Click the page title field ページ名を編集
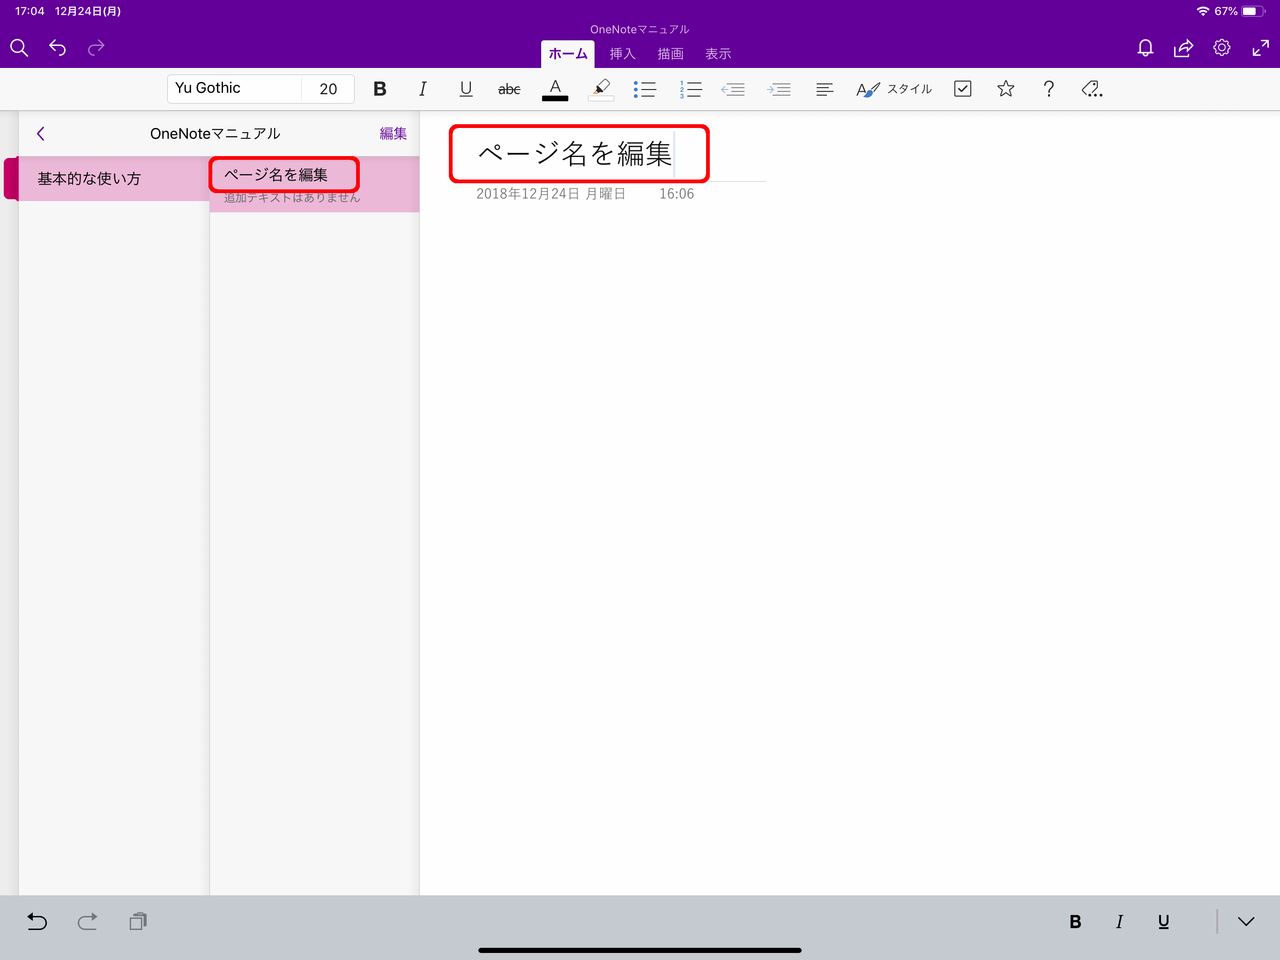 [575, 153]
